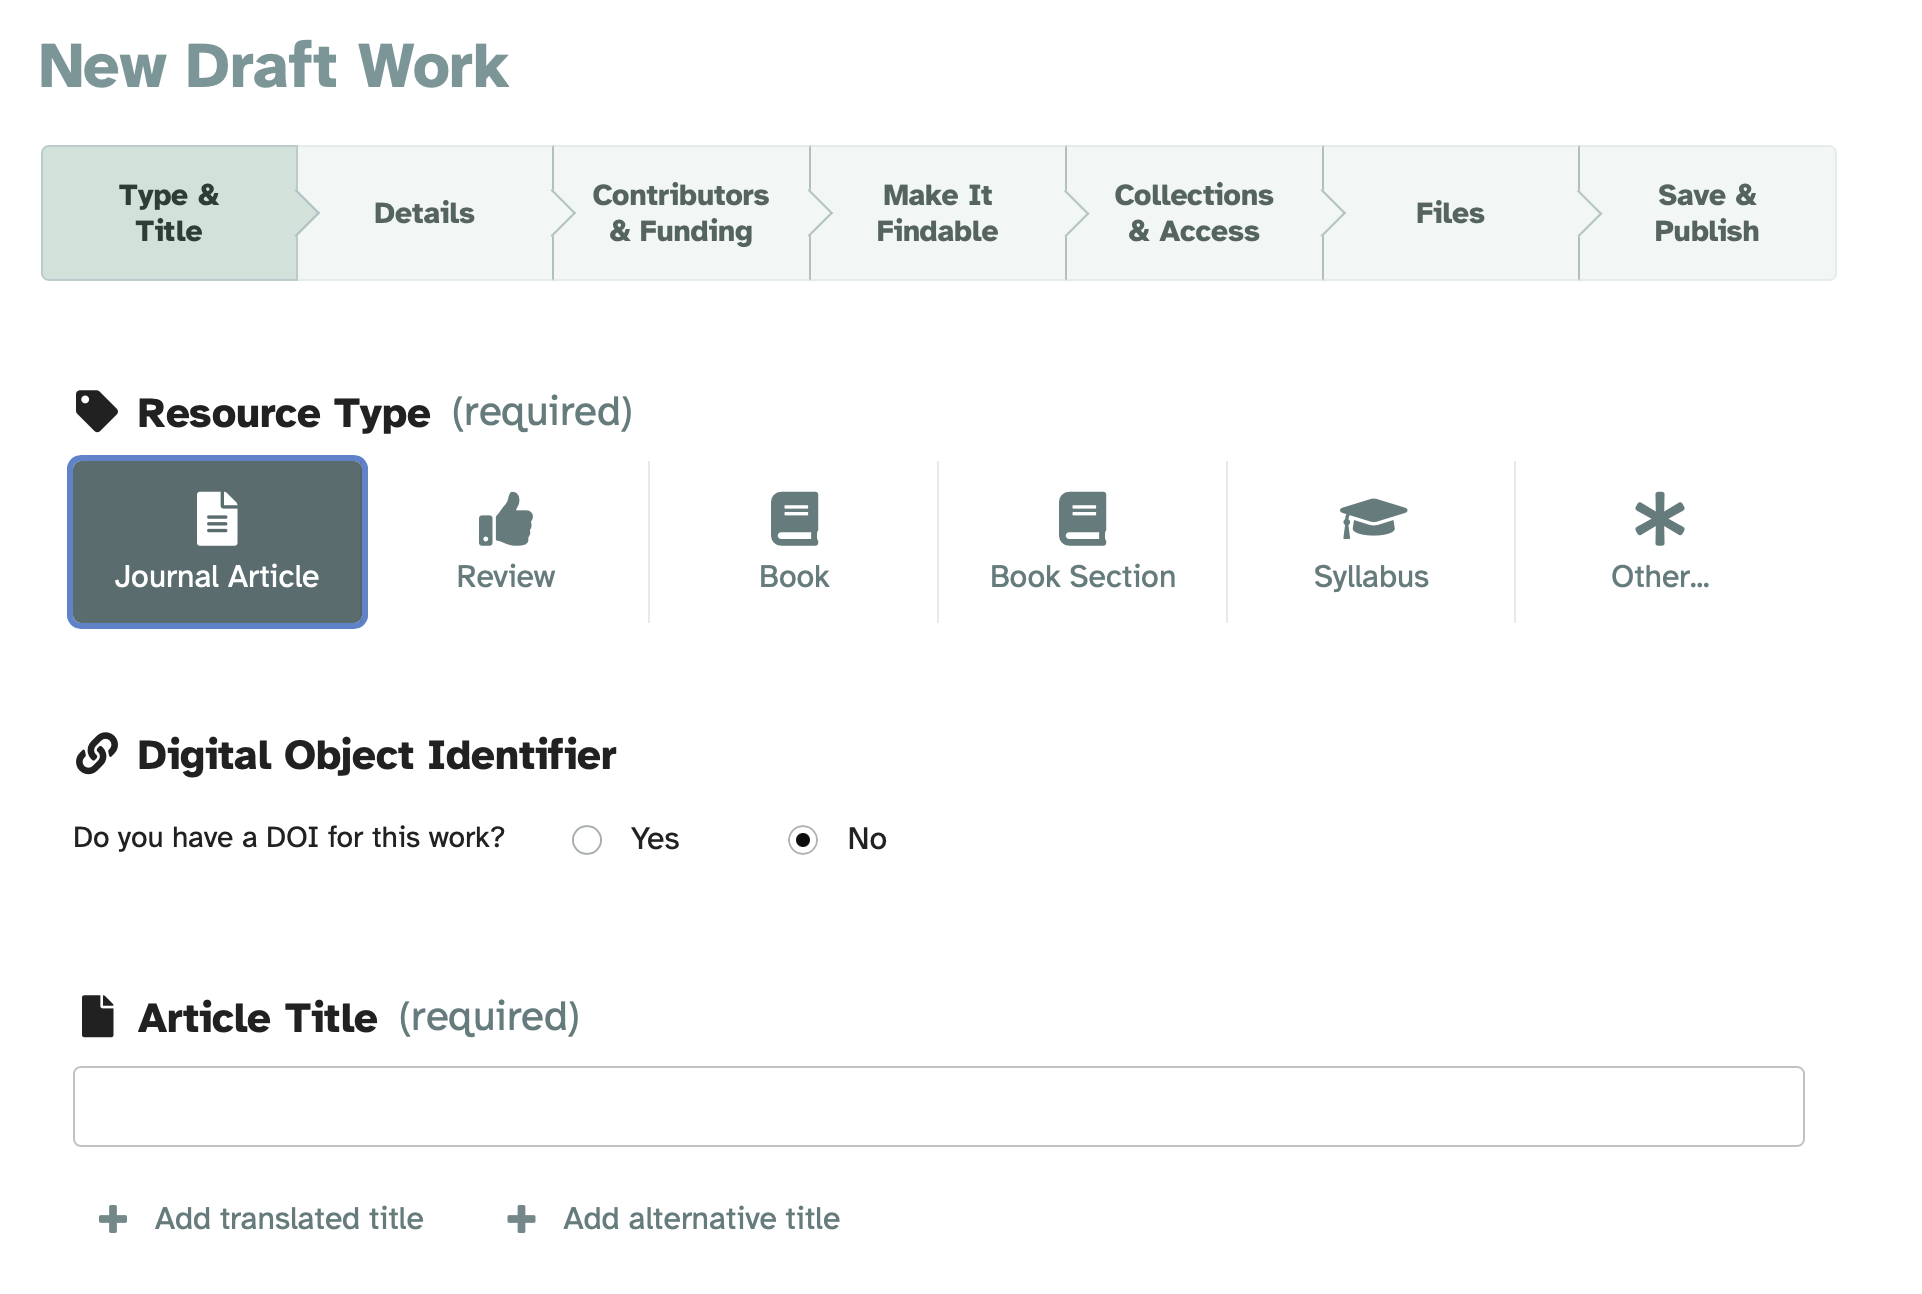Switch to Make It Findable step
The height and width of the screenshot is (1294, 1922).
937,213
